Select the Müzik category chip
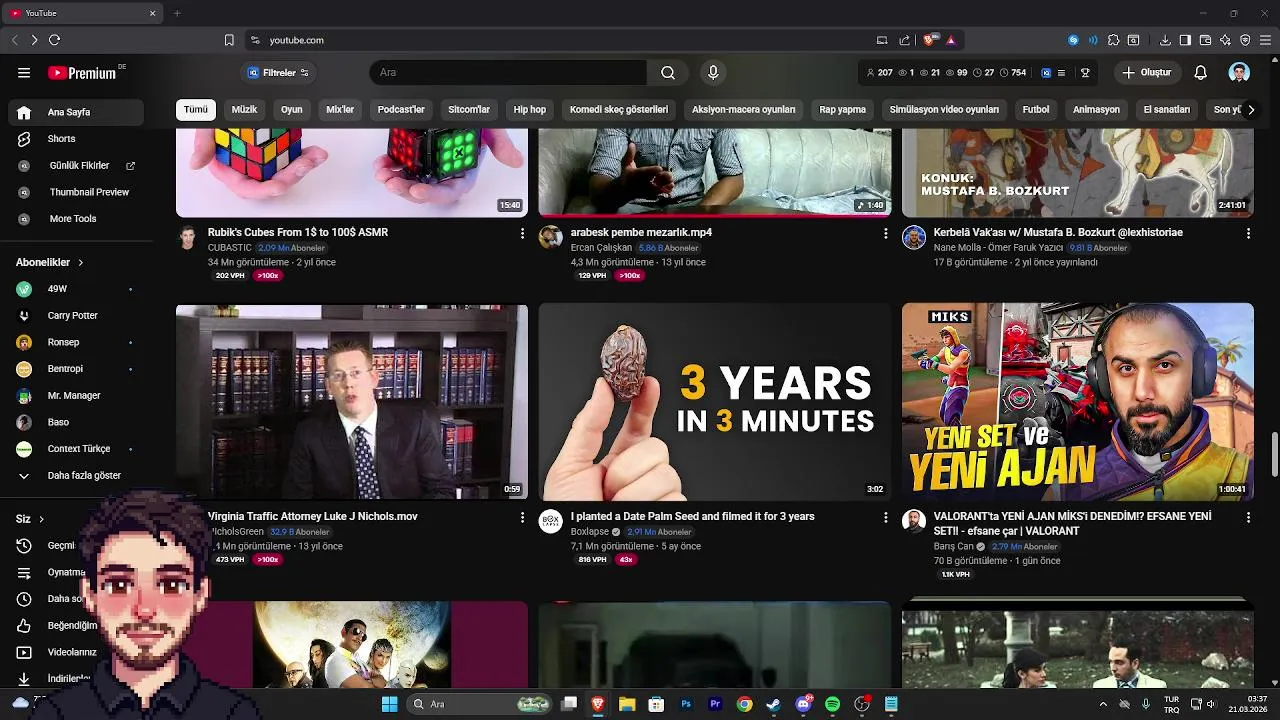This screenshot has height=720, width=1280. [245, 110]
